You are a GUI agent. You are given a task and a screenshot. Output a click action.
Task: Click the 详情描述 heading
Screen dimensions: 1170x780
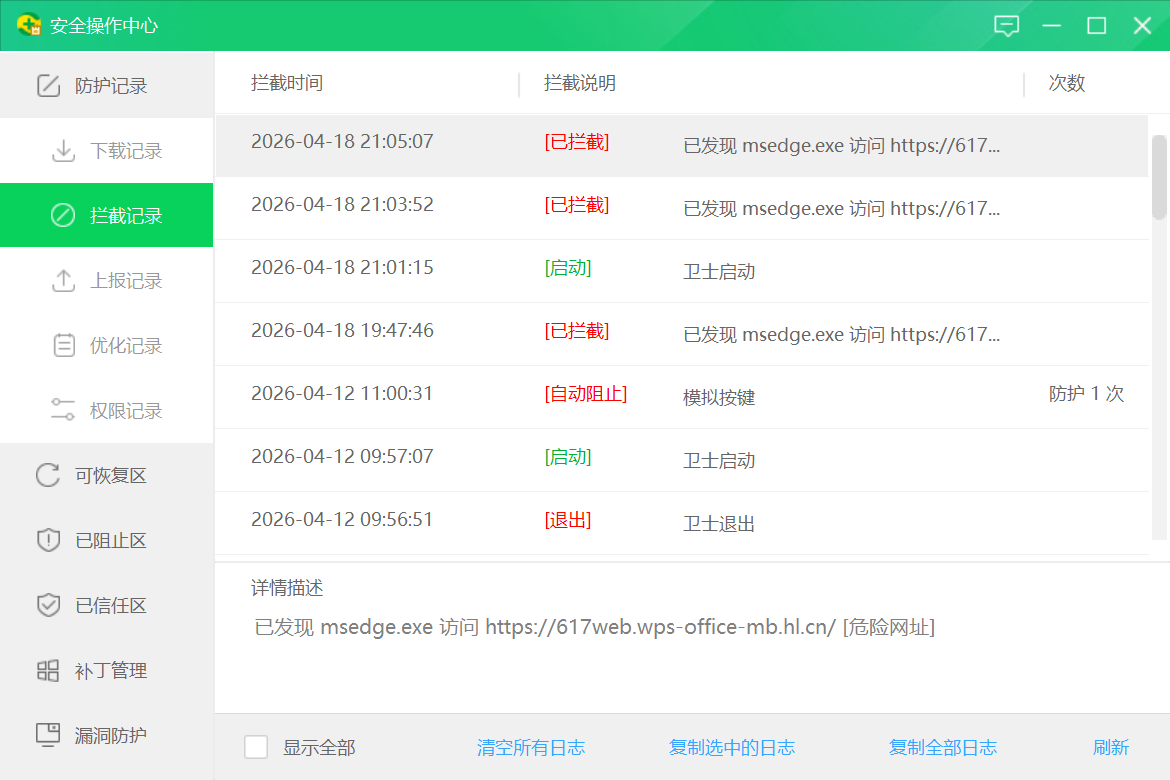tap(287, 588)
